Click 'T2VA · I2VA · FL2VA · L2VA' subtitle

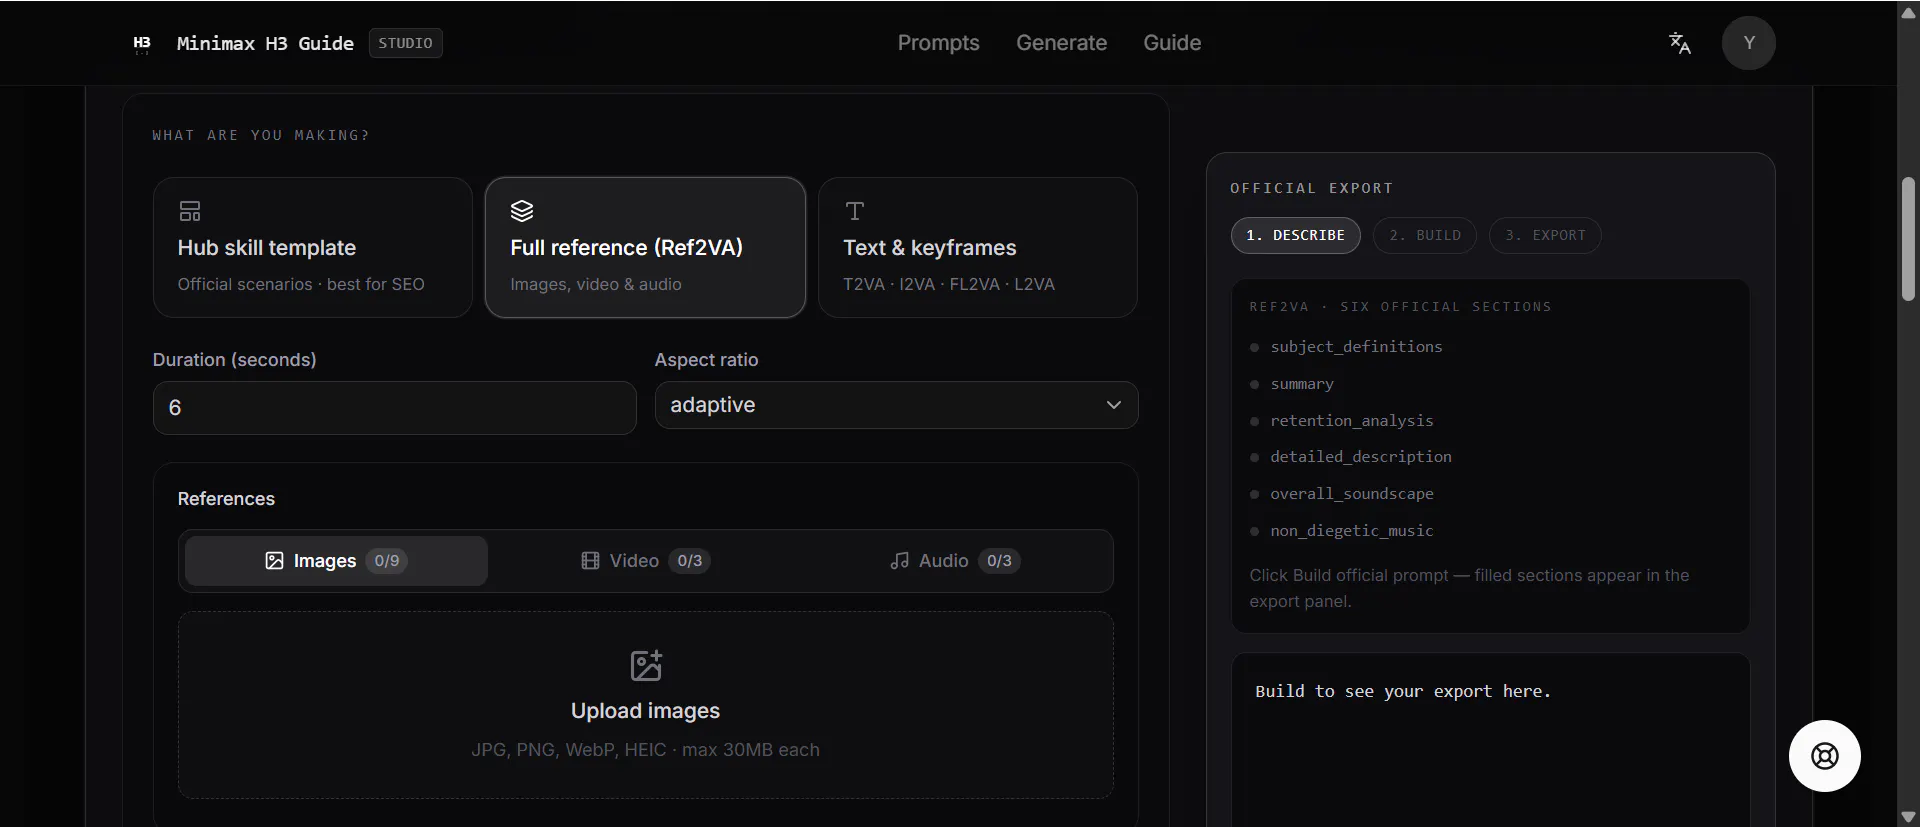coord(949,285)
